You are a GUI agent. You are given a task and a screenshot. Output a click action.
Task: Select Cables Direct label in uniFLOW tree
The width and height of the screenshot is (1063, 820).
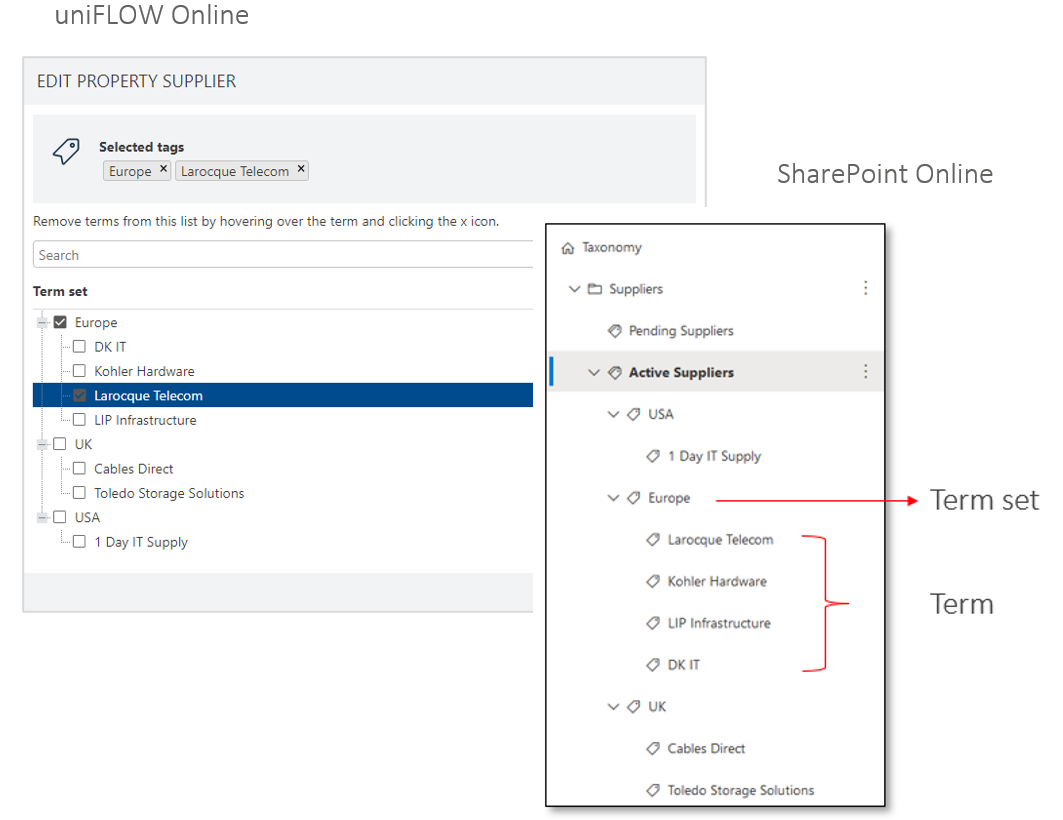coord(134,469)
